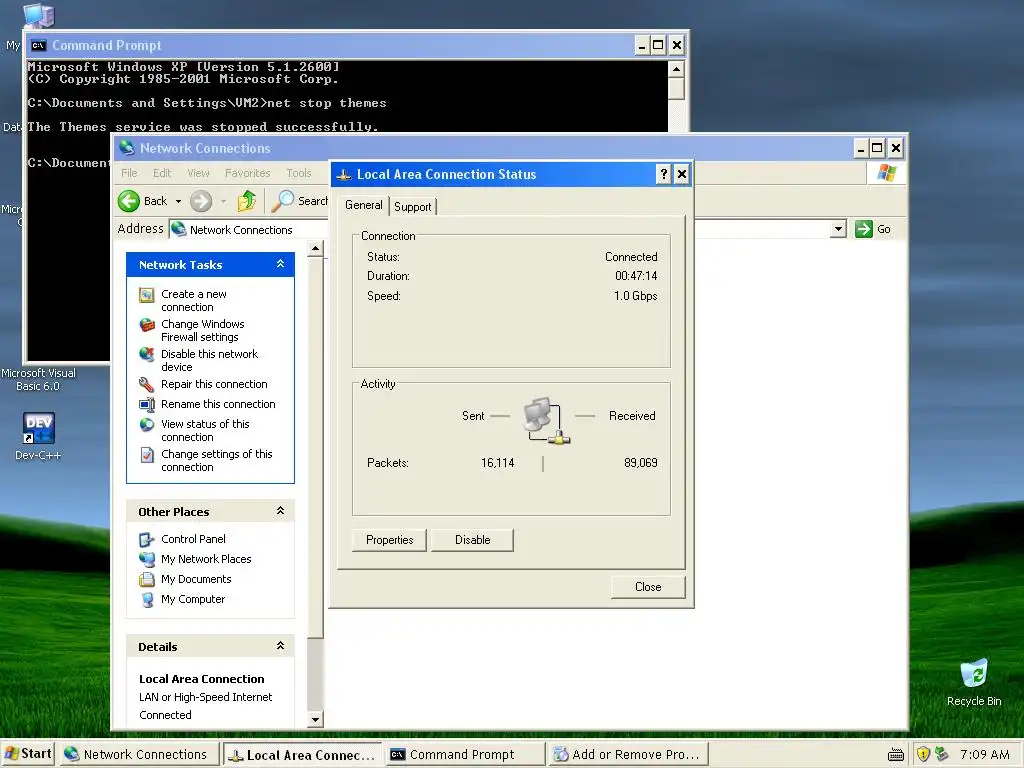The width and height of the screenshot is (1024, 768).
Task: Click the green Back arrow icon
Action: click(129, 201)
